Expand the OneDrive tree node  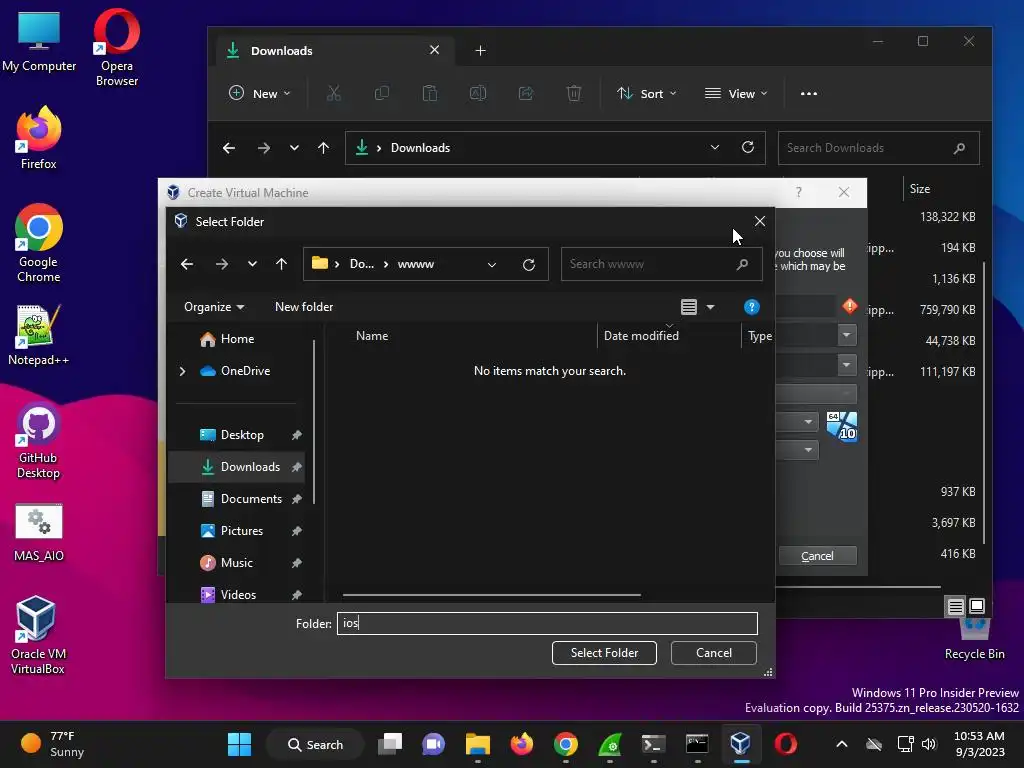182,371
